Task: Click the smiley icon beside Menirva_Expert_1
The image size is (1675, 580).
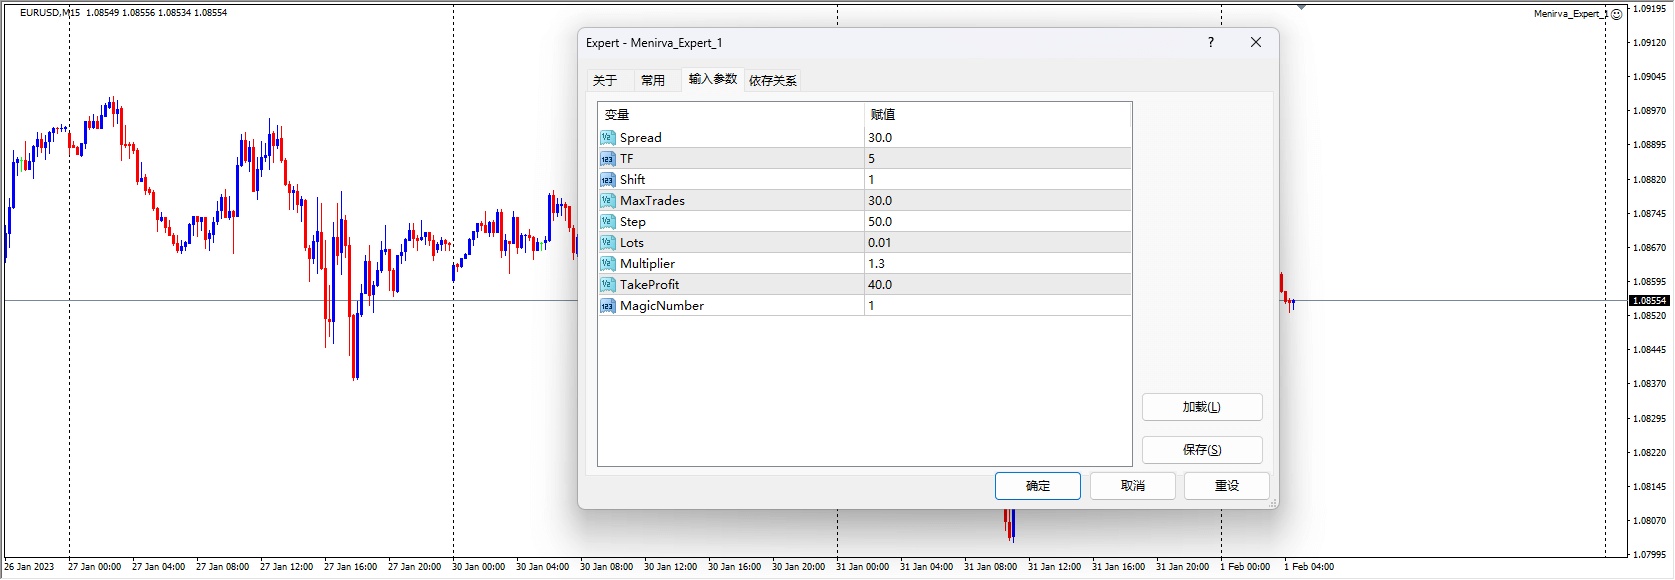Action: 1617,14
